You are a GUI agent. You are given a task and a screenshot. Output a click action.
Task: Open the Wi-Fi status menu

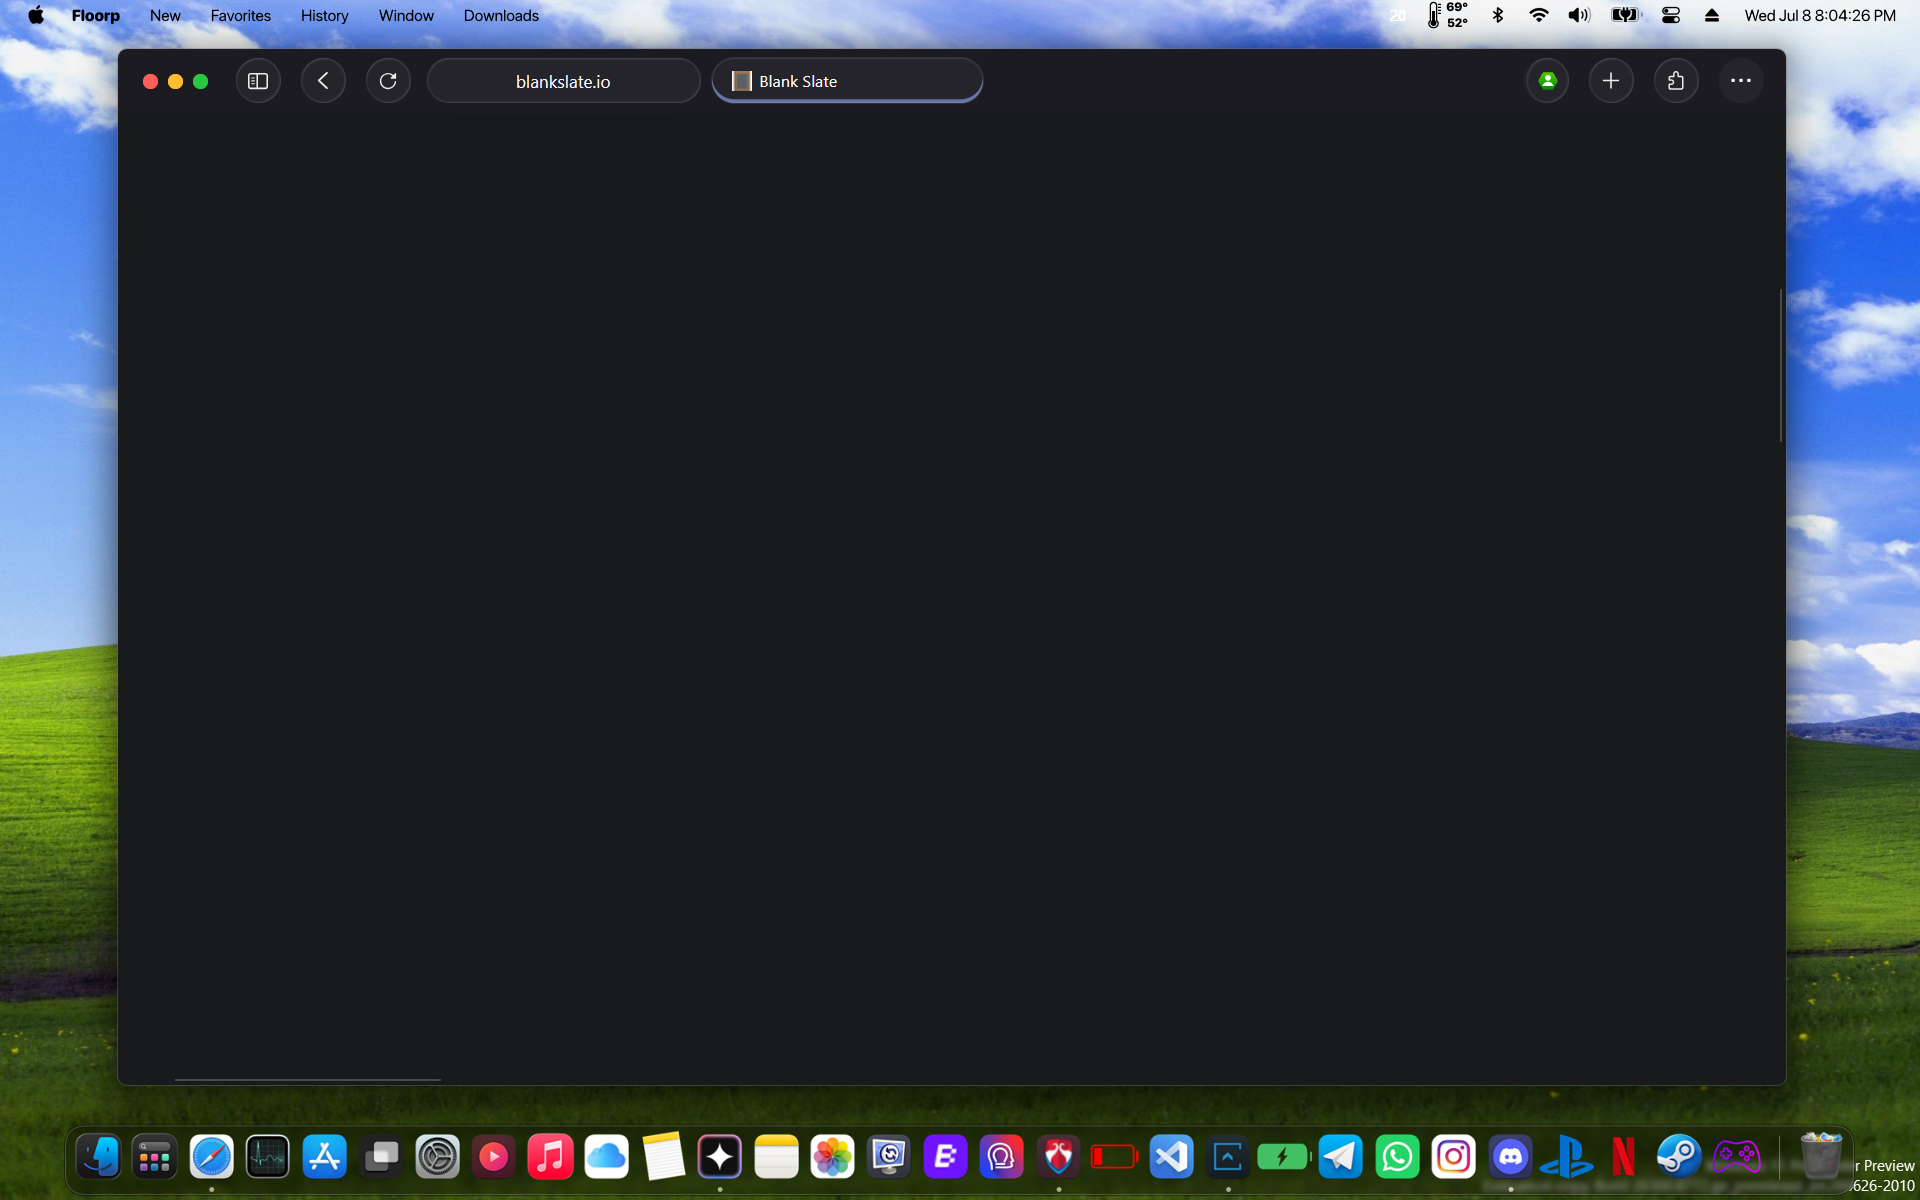(1539, 15)
